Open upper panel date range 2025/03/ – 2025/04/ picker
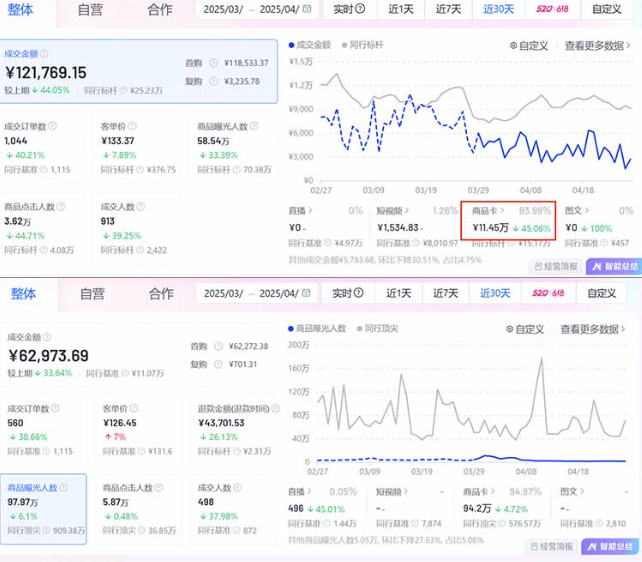The image size is (642, 562). point(257,9)
